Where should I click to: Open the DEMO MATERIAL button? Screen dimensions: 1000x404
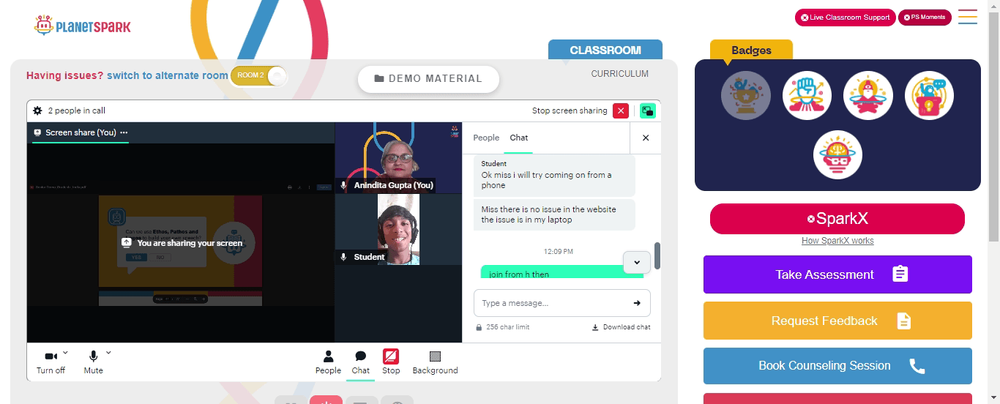point(428,79)
